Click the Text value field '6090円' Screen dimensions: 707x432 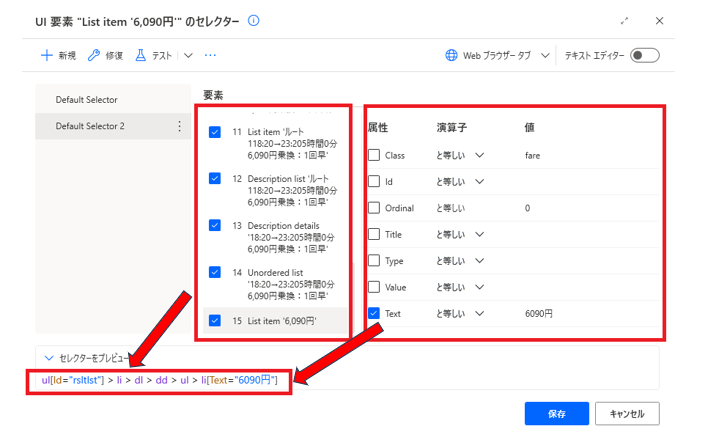click(538, 314)
